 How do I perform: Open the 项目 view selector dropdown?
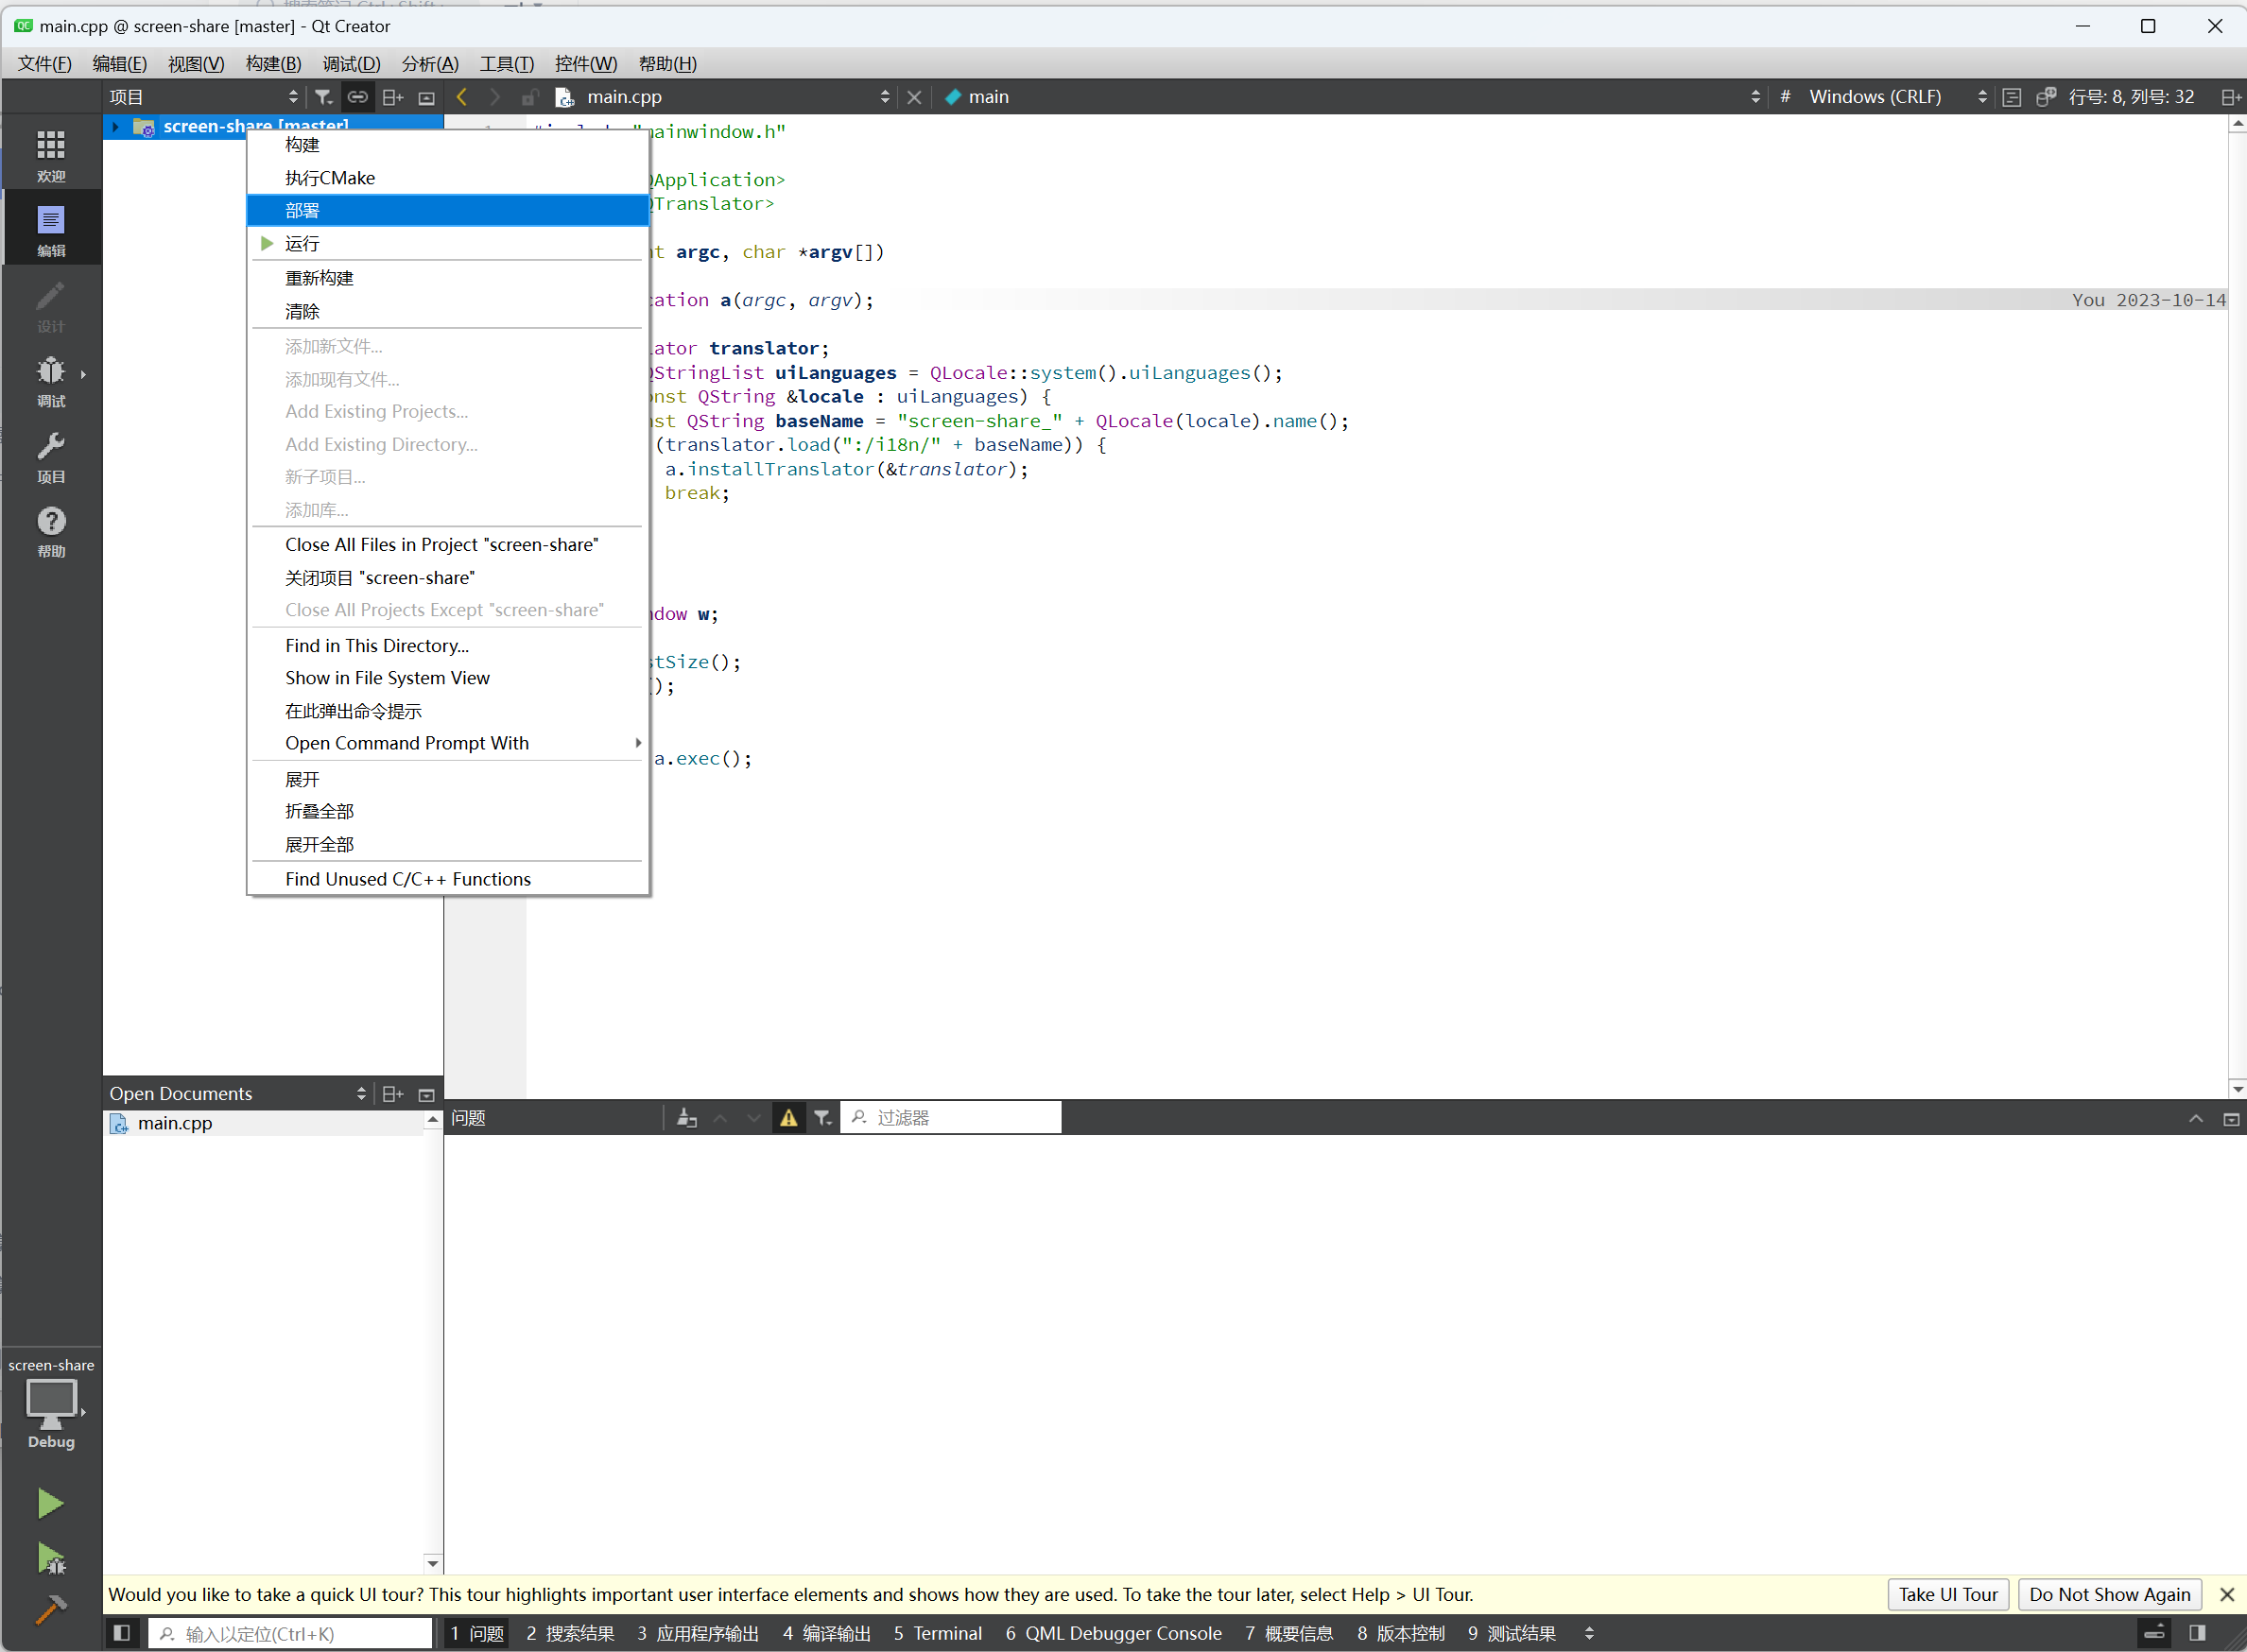(204, 97)
